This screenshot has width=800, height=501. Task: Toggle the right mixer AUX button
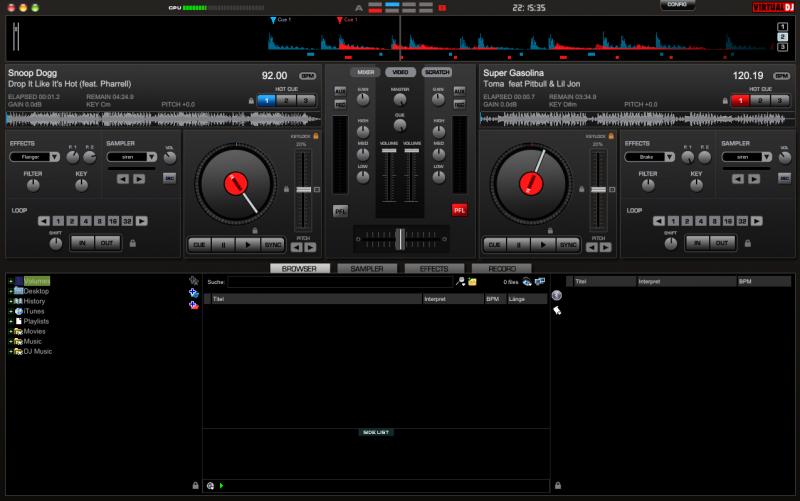coord(459,91)
